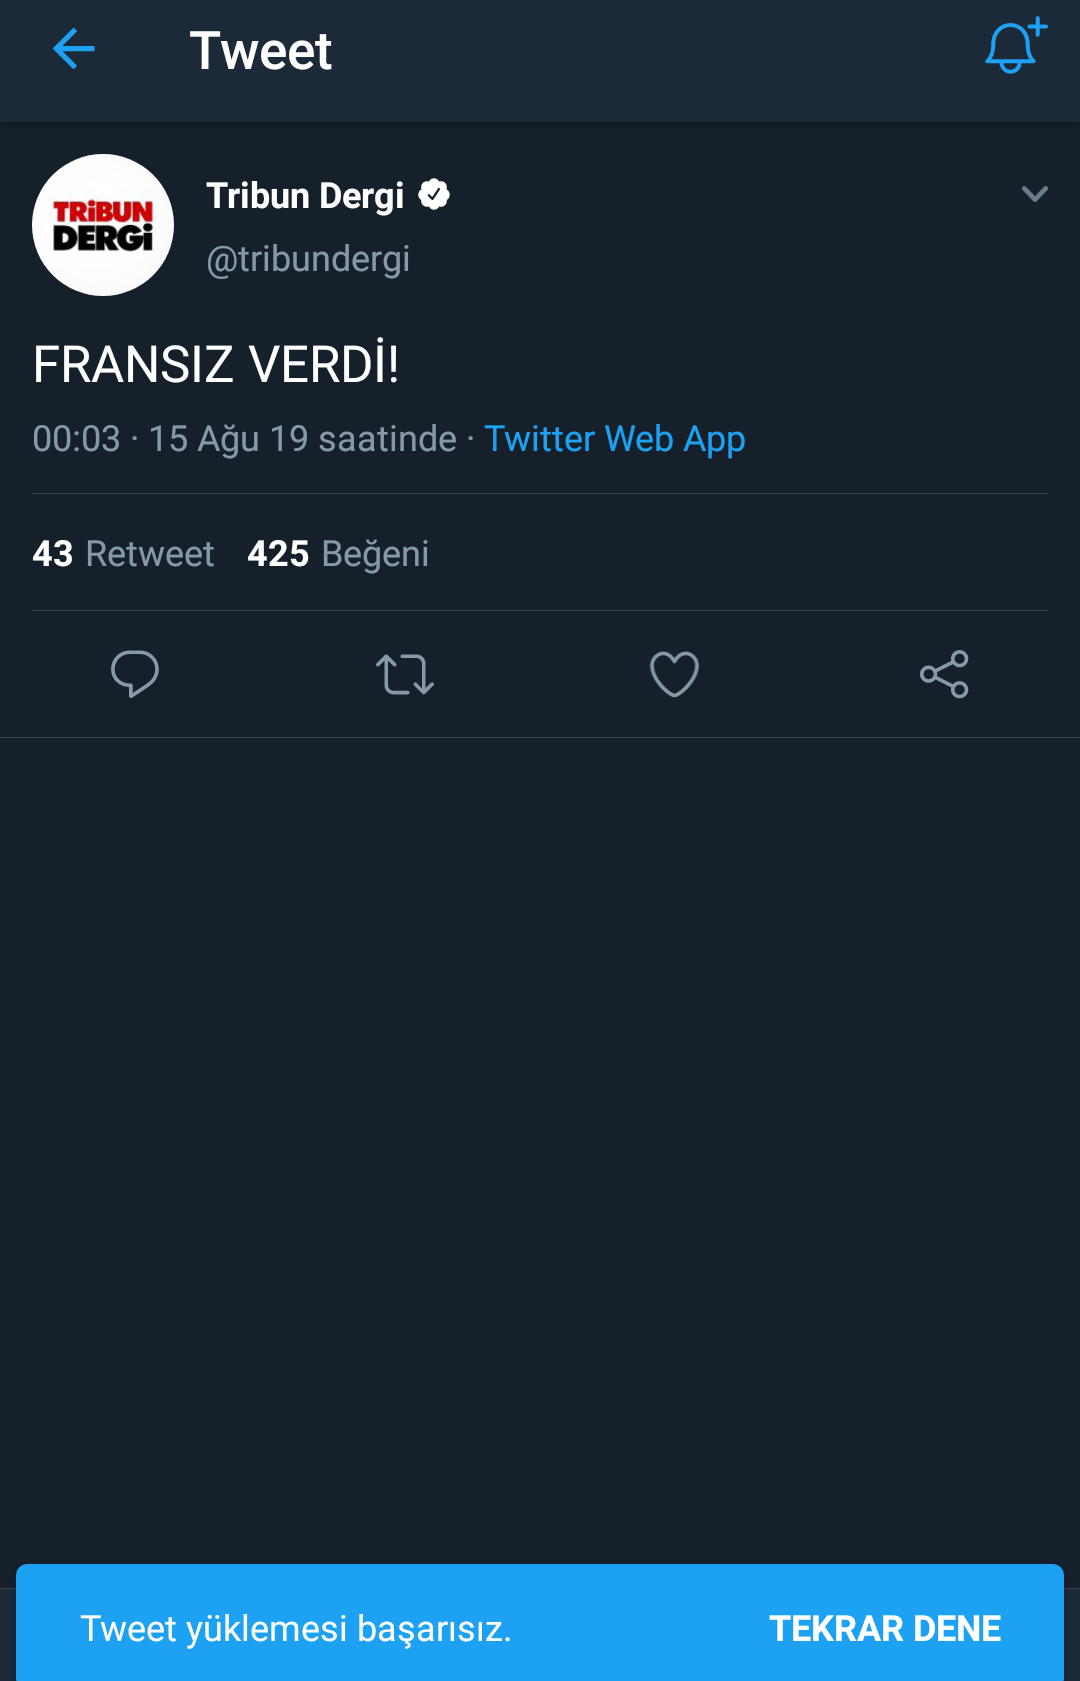Share the tweet via share icon
The height and width of the screenshot is (1681, 1080).
[945, 674]
